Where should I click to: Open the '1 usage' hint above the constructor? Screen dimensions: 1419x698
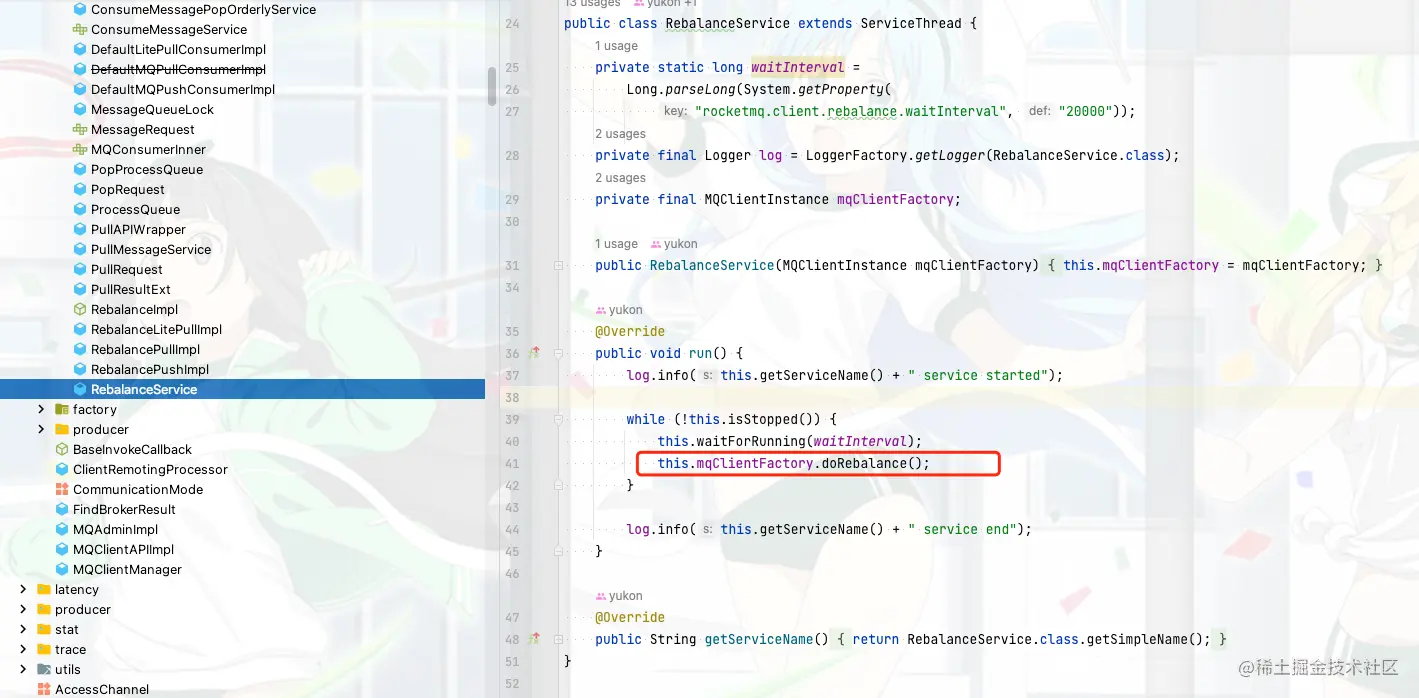(616, 244)
